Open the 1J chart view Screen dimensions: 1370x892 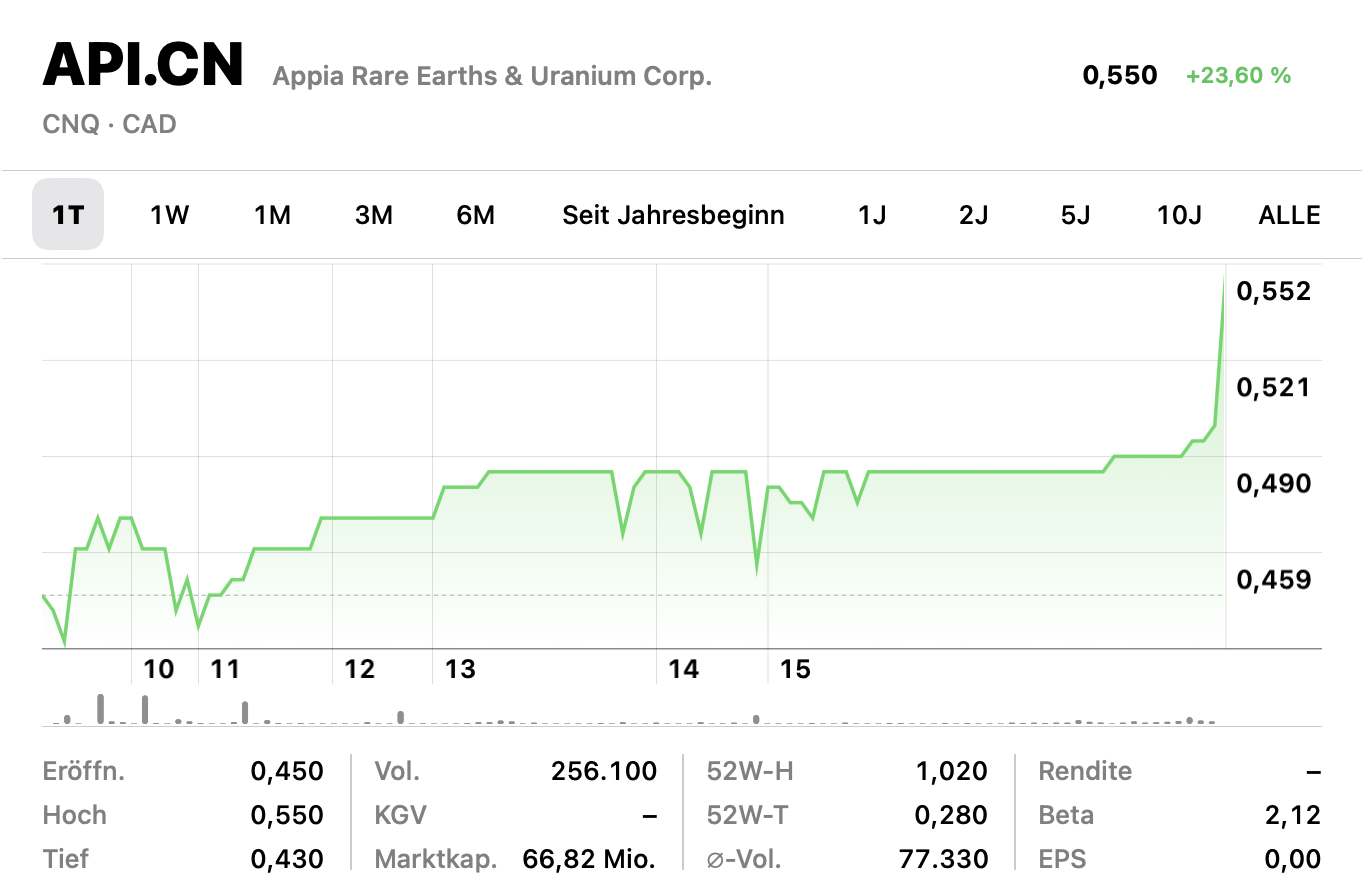[872, 215]
